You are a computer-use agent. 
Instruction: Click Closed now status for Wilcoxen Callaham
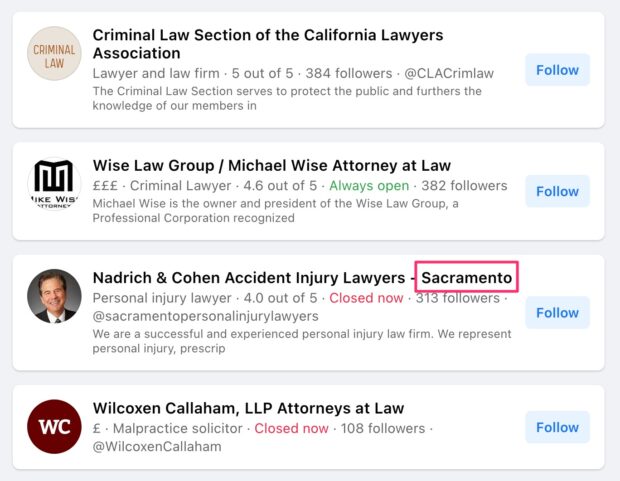pos(291,428)
